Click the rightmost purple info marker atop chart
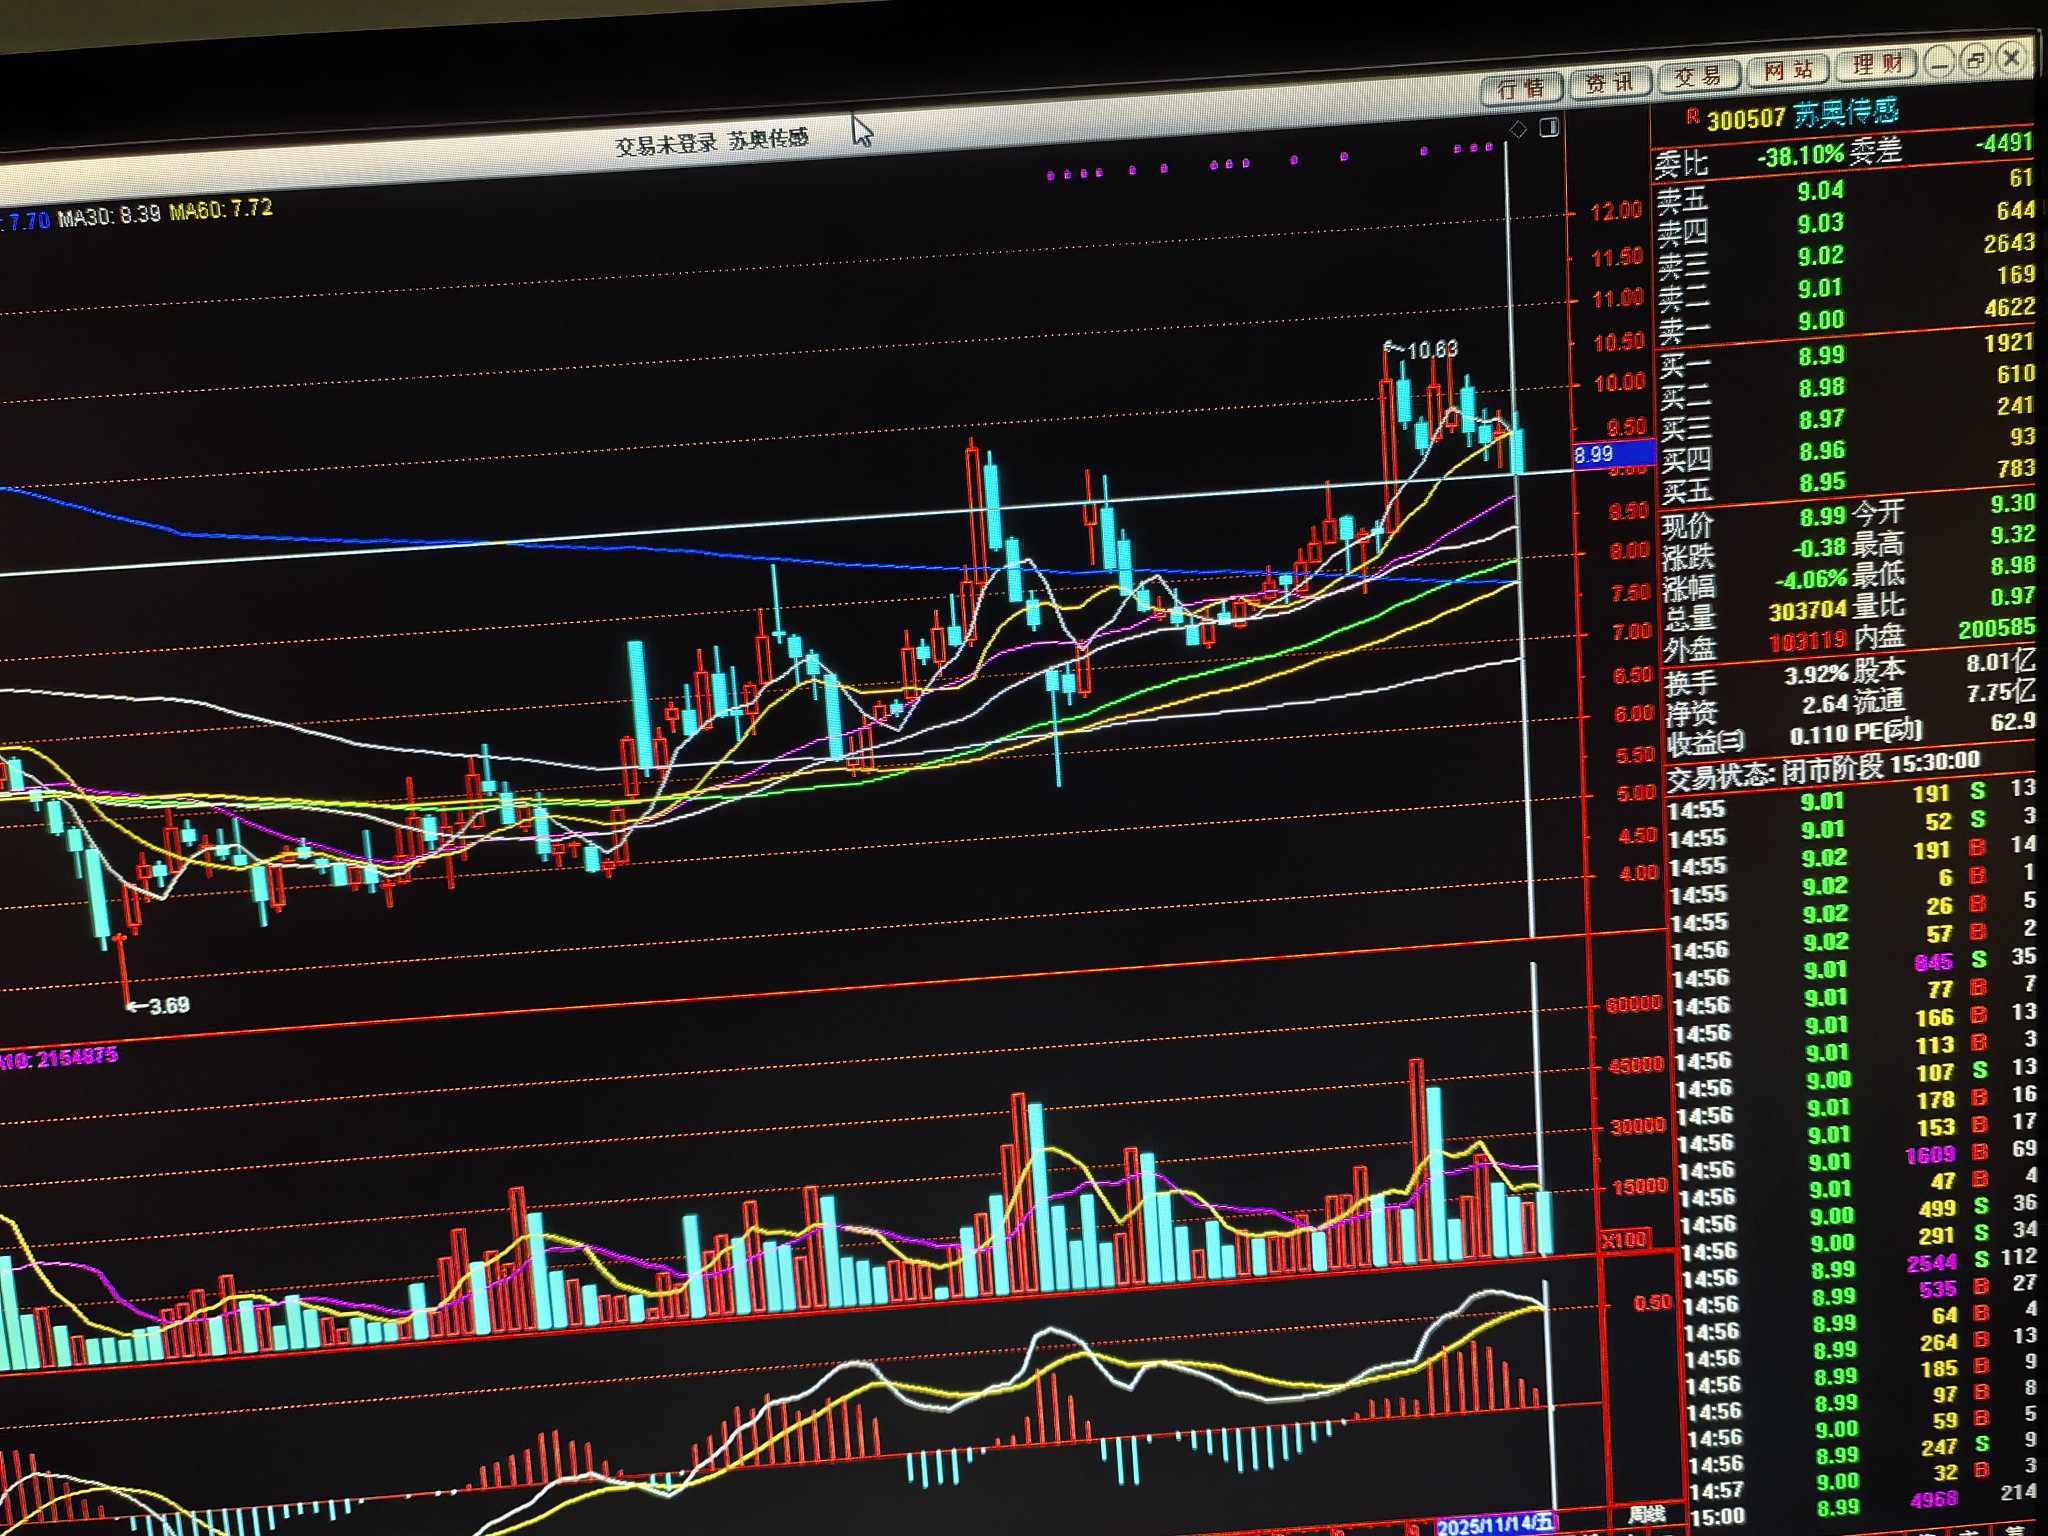The image size is (2048, 1536). (1489, 148)
